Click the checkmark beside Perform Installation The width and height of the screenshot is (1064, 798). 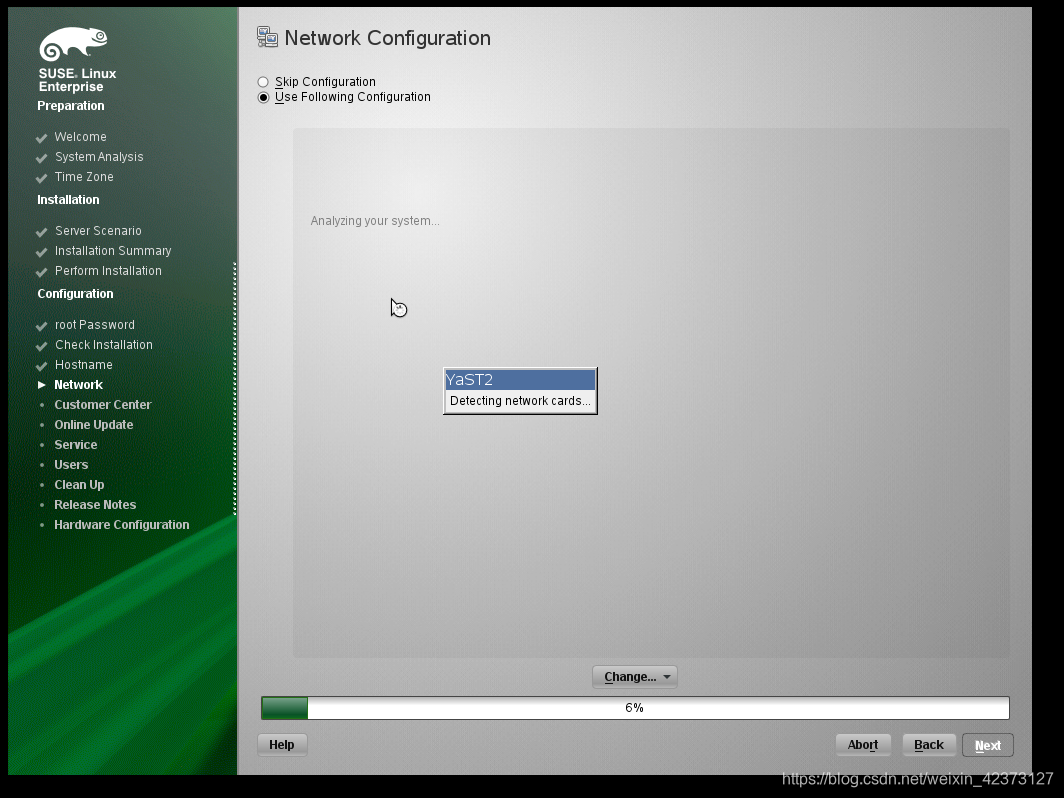[41, 271]
